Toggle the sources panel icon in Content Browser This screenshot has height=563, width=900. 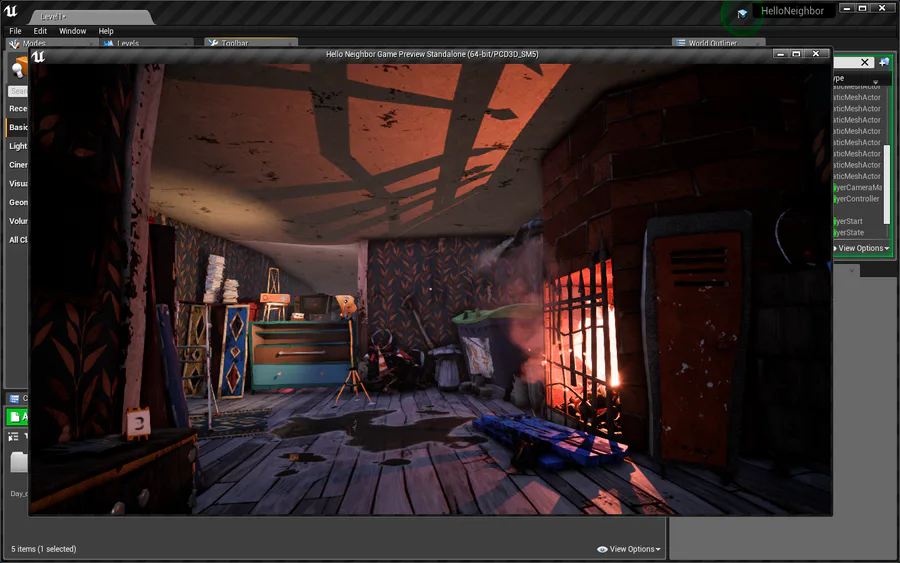(x=13, y=437)
